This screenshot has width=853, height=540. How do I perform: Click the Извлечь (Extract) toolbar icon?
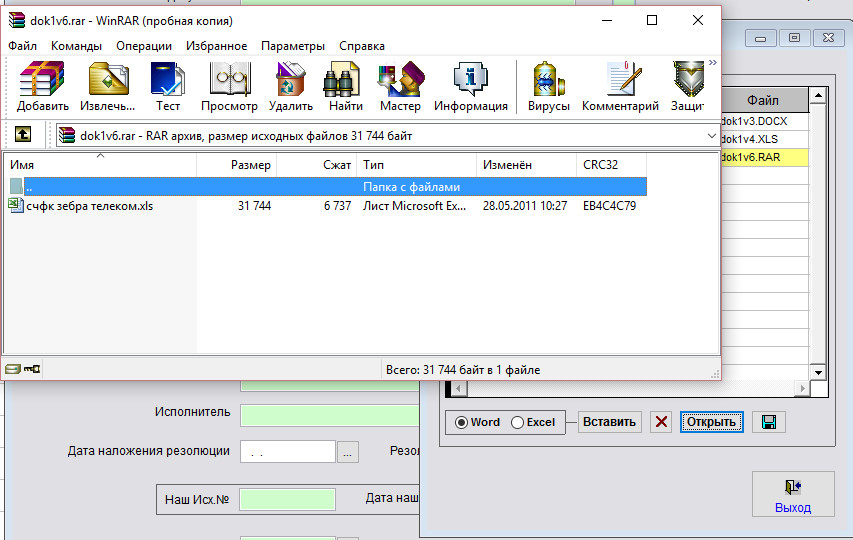coord(108,86)
